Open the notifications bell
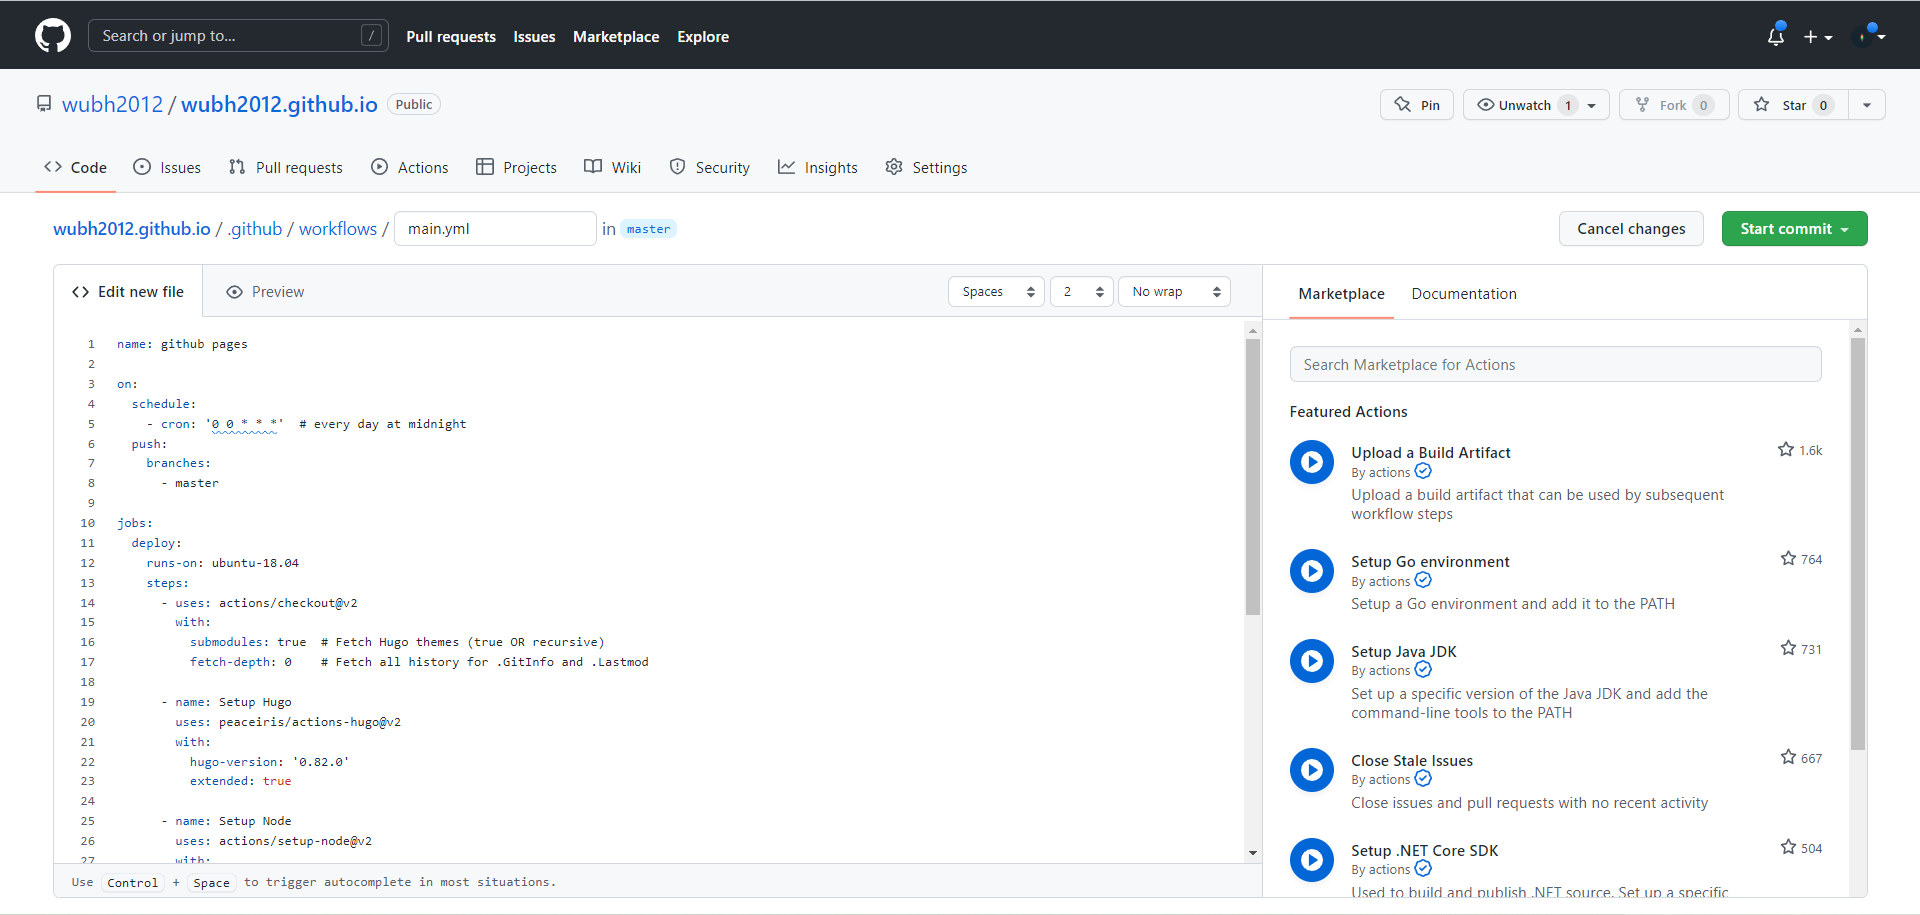1920x915 pixels. point(1775,37)
